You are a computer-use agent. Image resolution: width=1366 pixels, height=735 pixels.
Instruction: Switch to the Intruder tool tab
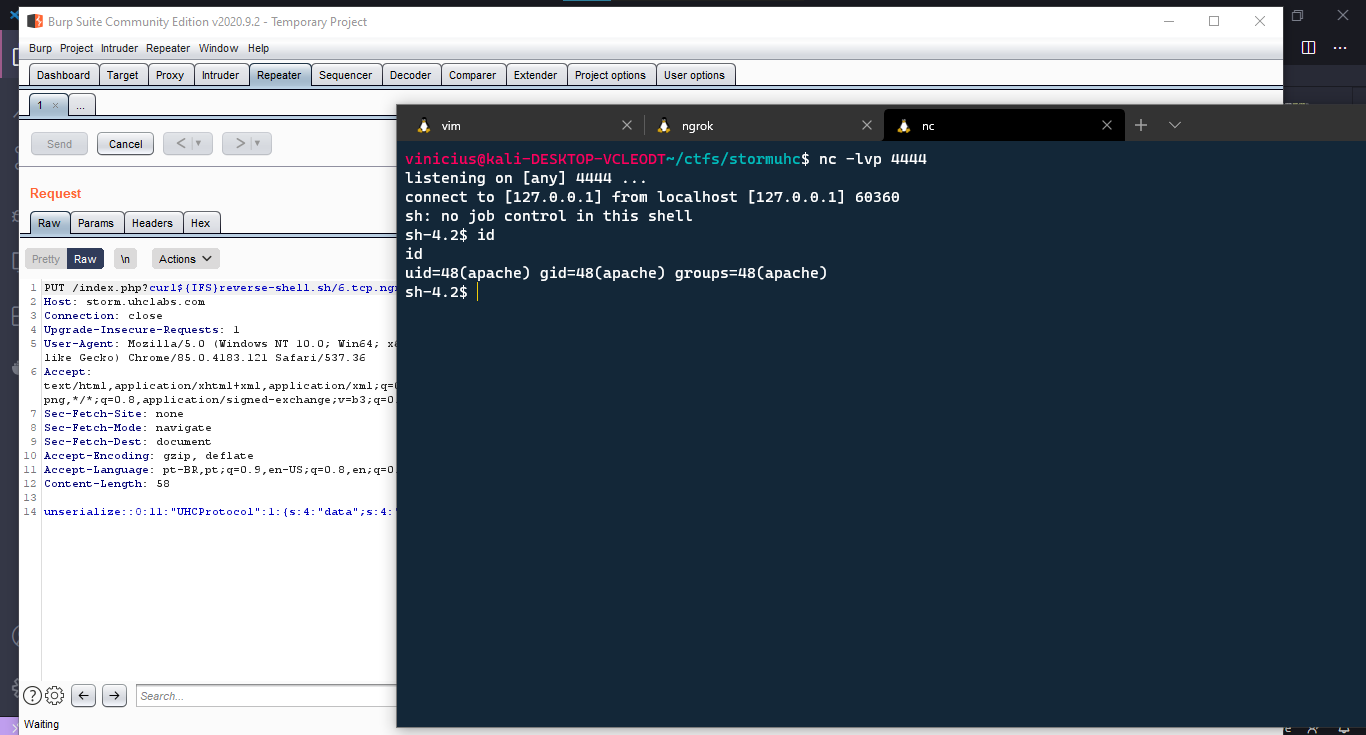point(221,75)
